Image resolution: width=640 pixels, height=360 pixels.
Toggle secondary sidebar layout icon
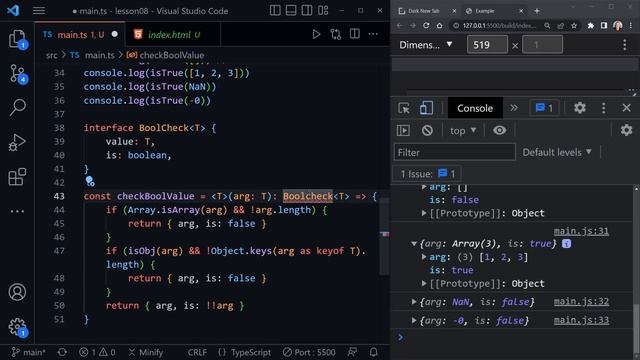point(307,10)
